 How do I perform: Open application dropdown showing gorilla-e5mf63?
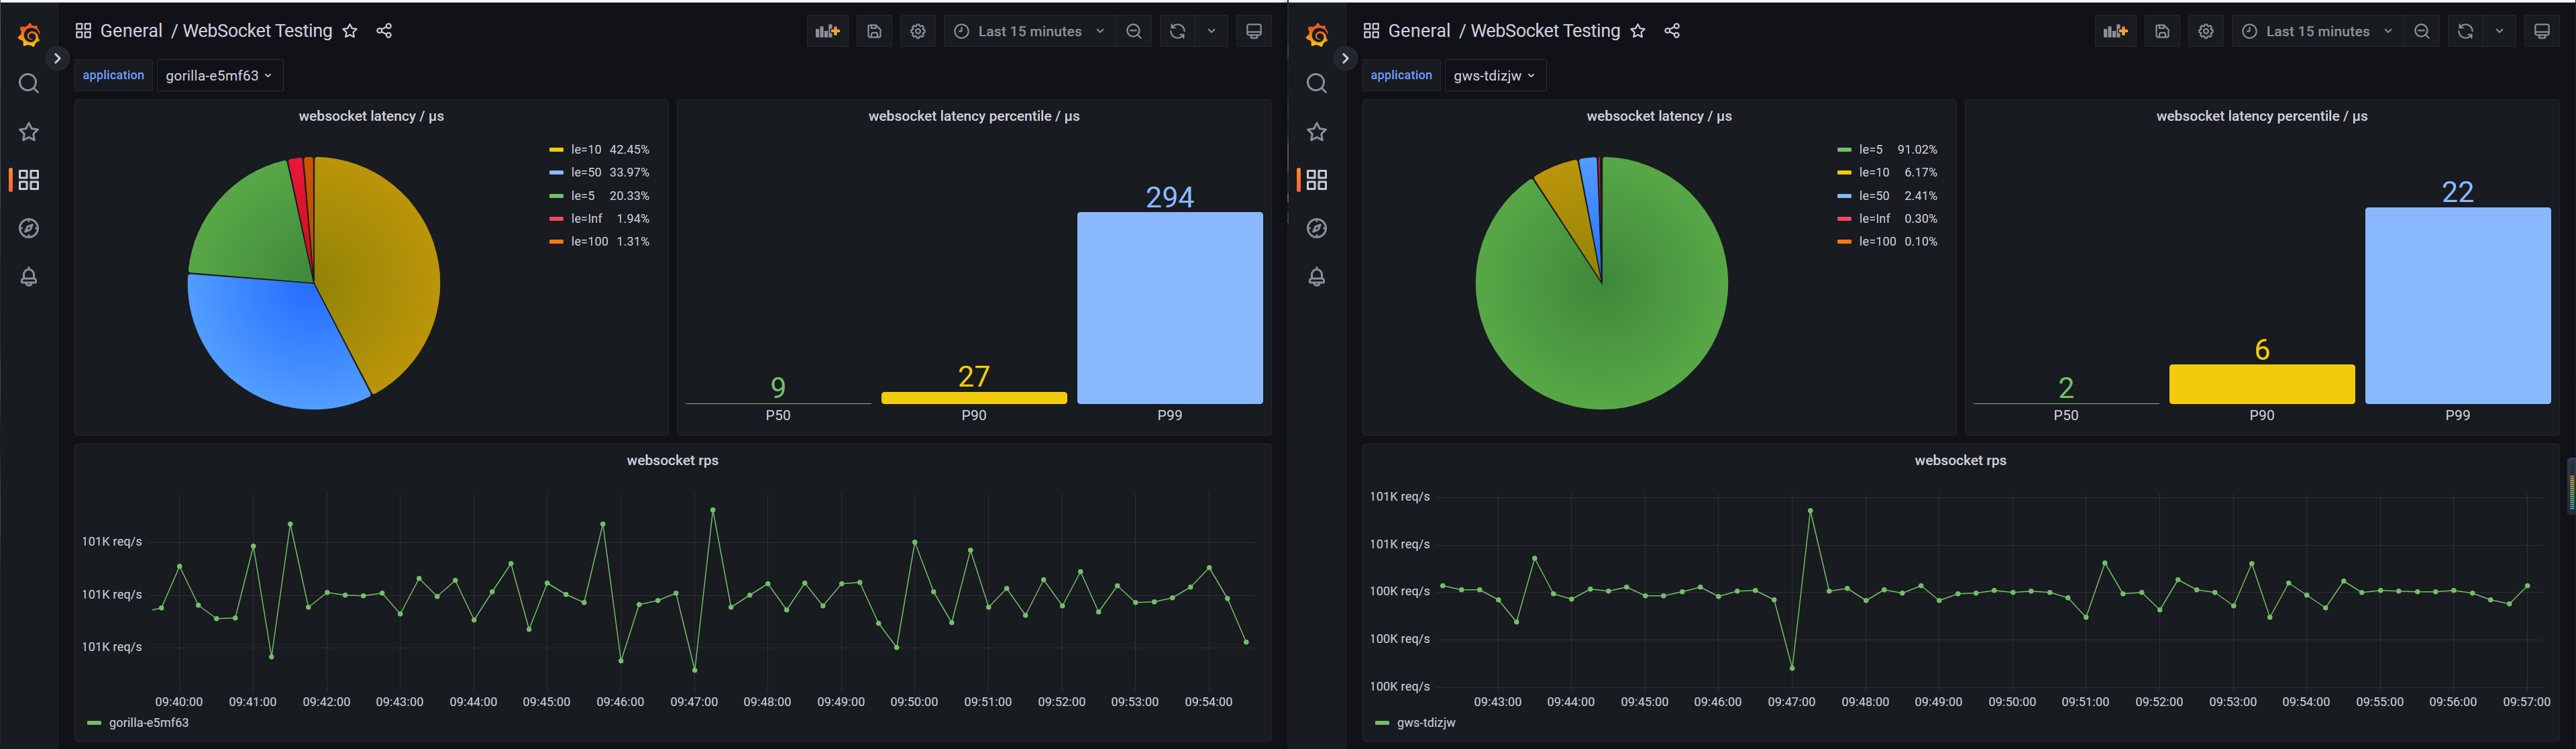[219, 75]
